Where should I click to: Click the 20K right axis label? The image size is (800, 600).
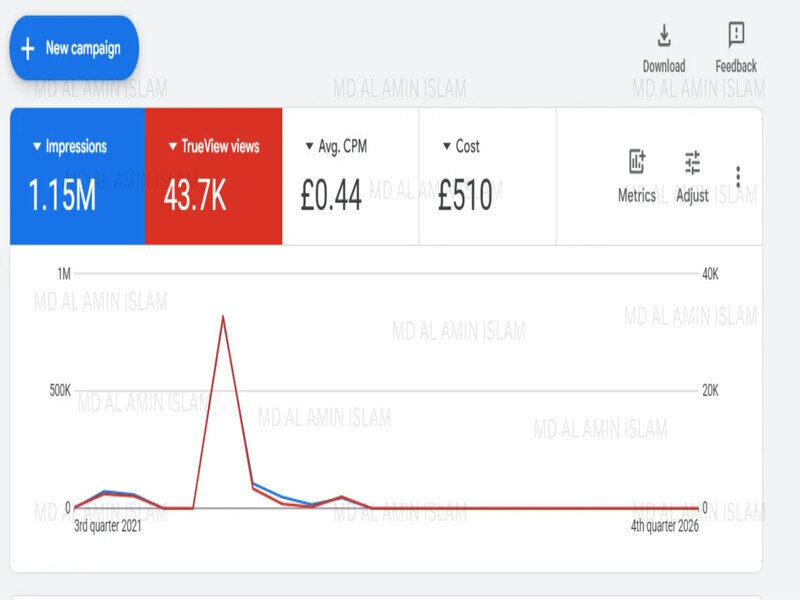pyautogui.click(x=710, y=391)
